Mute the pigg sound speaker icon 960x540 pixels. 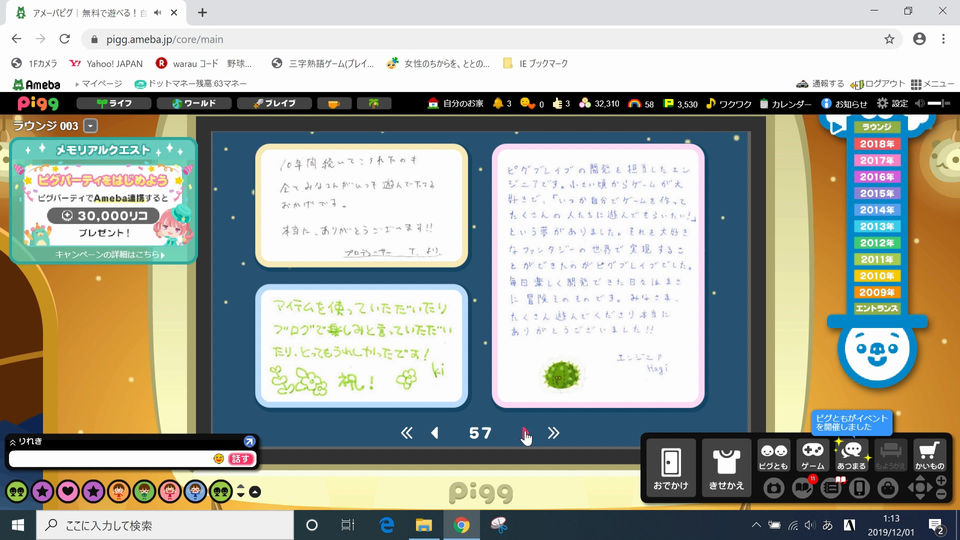(919, 103)
